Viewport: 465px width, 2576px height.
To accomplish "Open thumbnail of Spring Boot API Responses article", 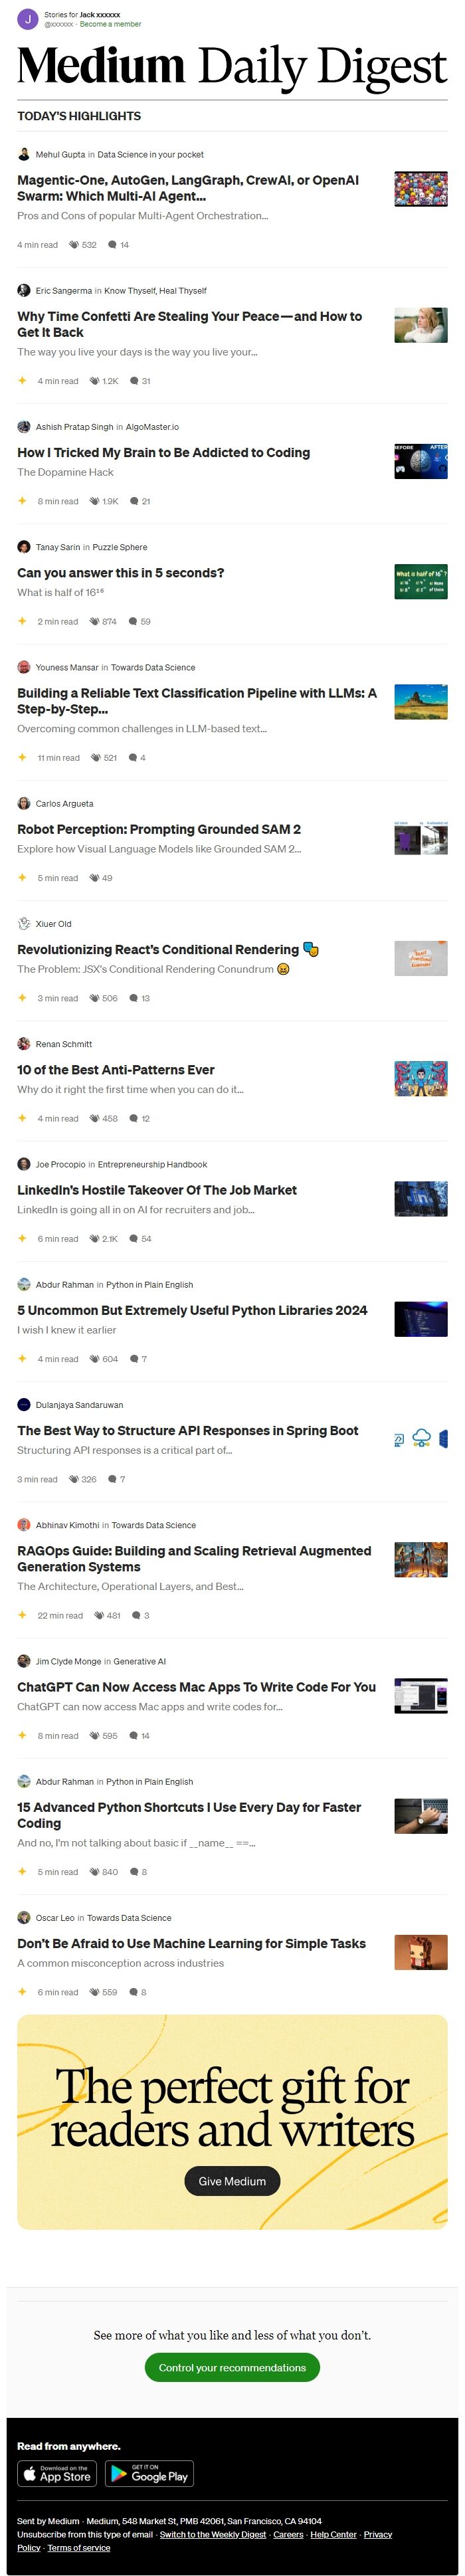I will [421, 1440].
